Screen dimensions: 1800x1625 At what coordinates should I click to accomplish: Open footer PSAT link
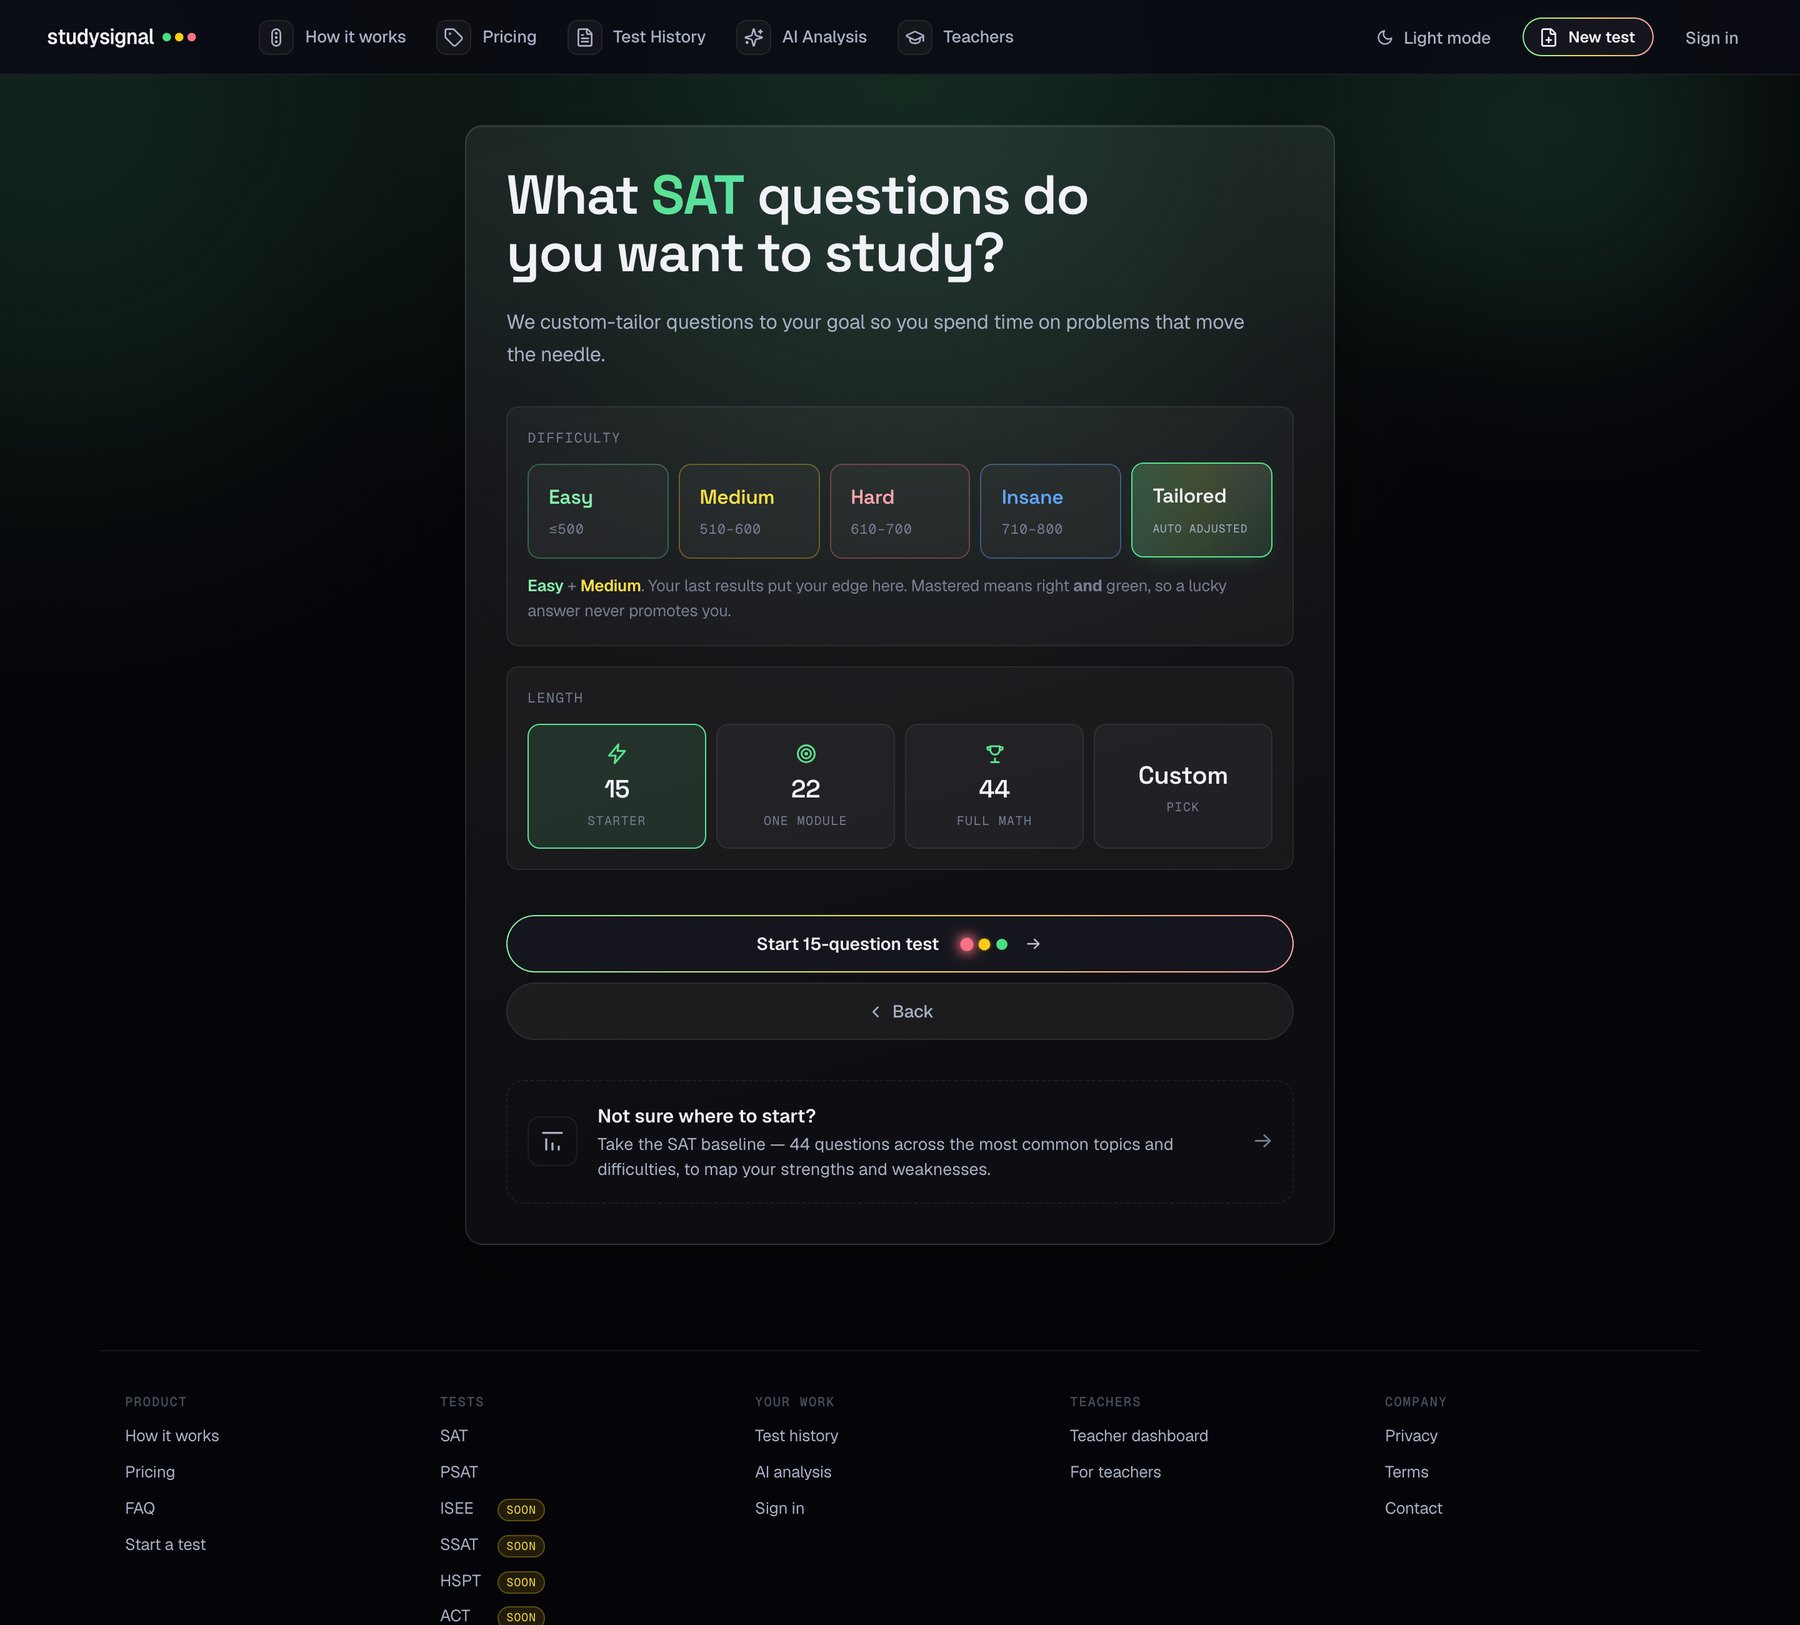point(459,1472)
